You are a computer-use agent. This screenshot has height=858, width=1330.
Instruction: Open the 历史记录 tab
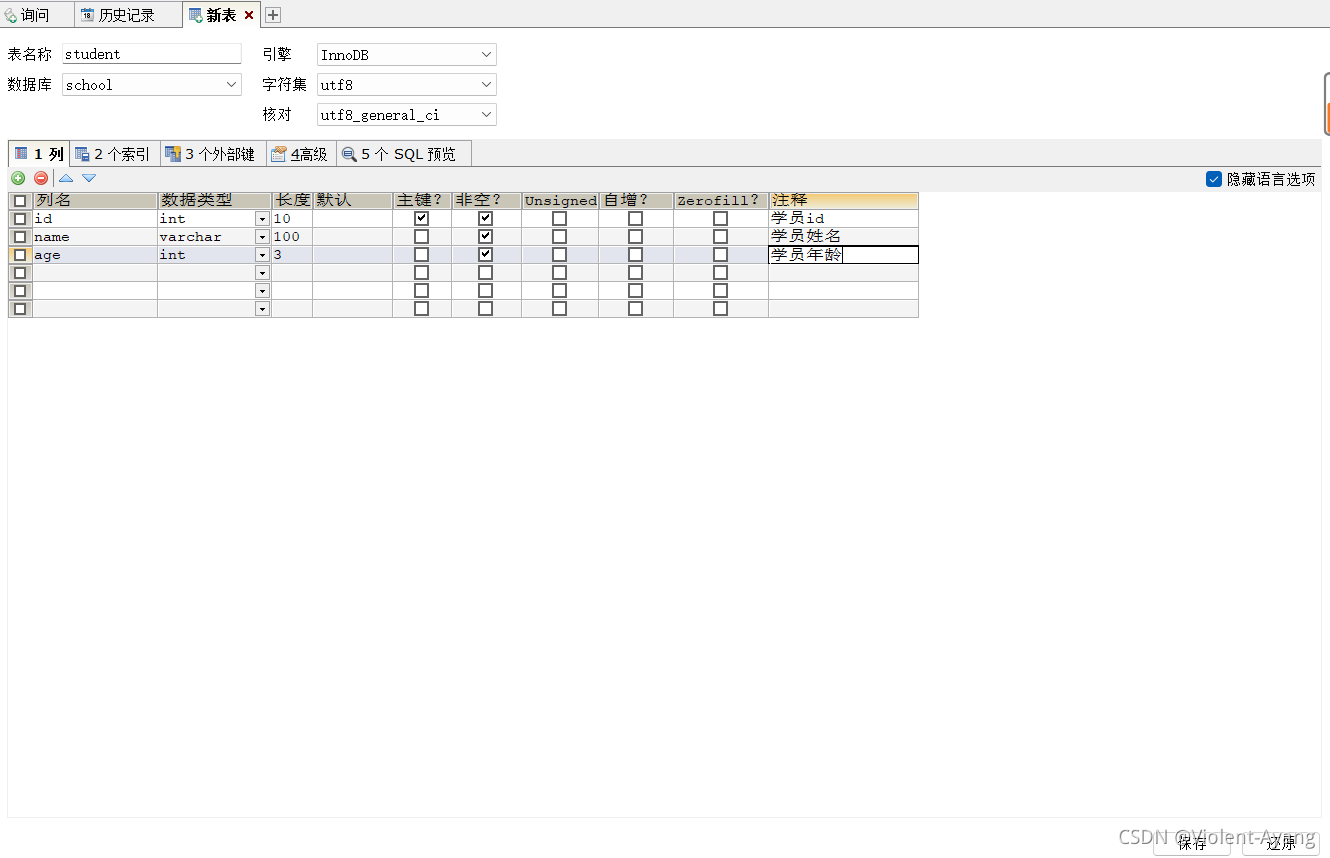click(128, 15)
